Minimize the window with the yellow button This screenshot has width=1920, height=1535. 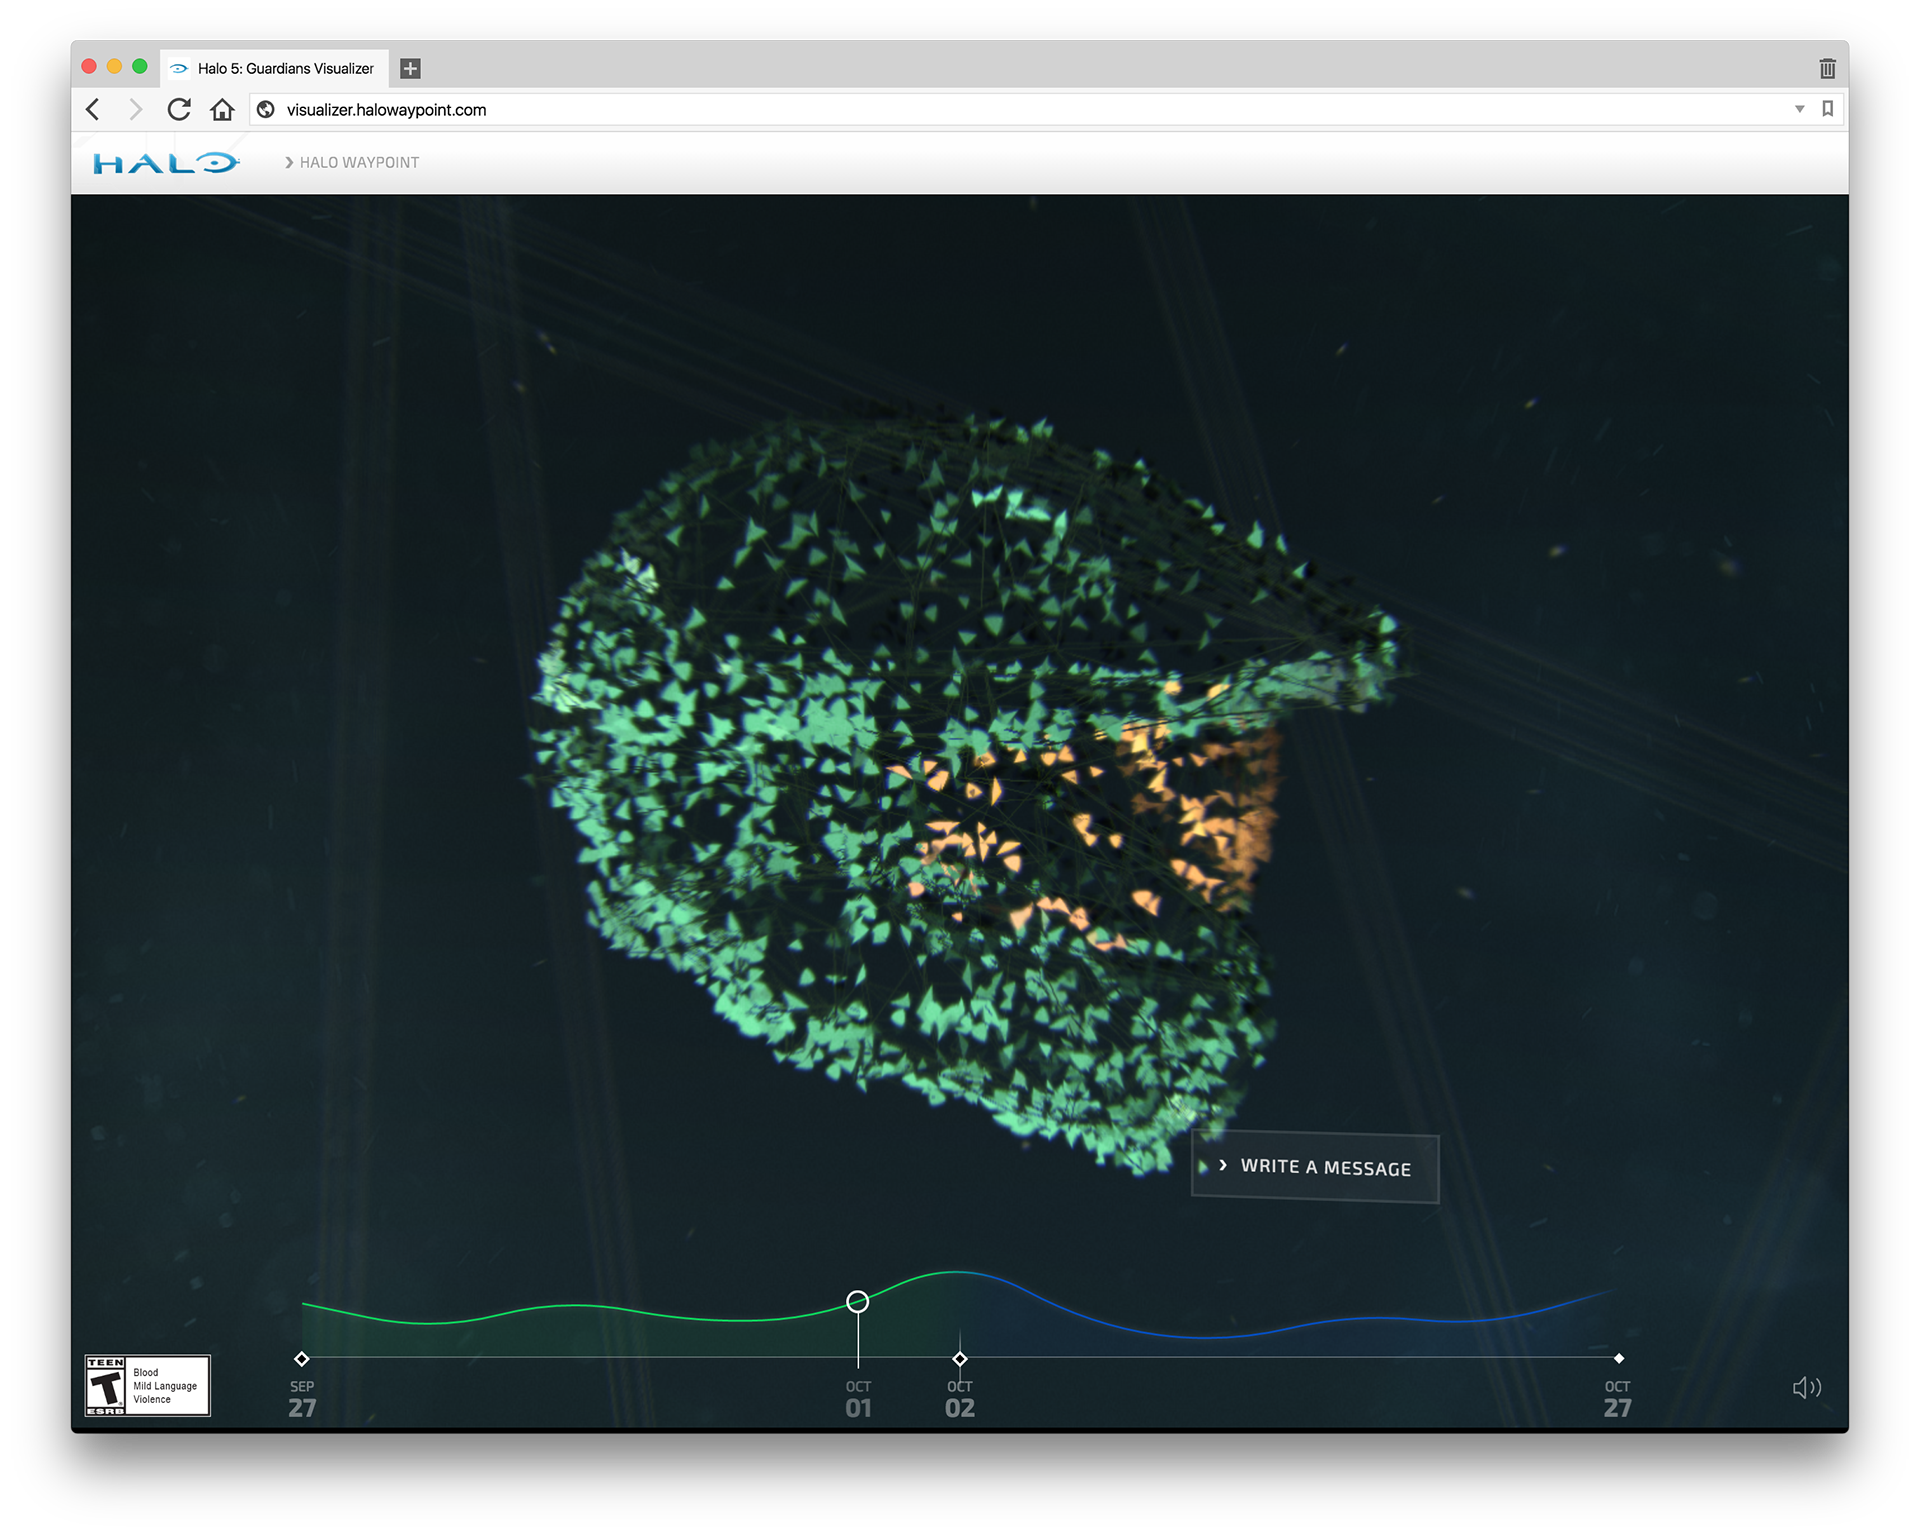tap(114, 66)
